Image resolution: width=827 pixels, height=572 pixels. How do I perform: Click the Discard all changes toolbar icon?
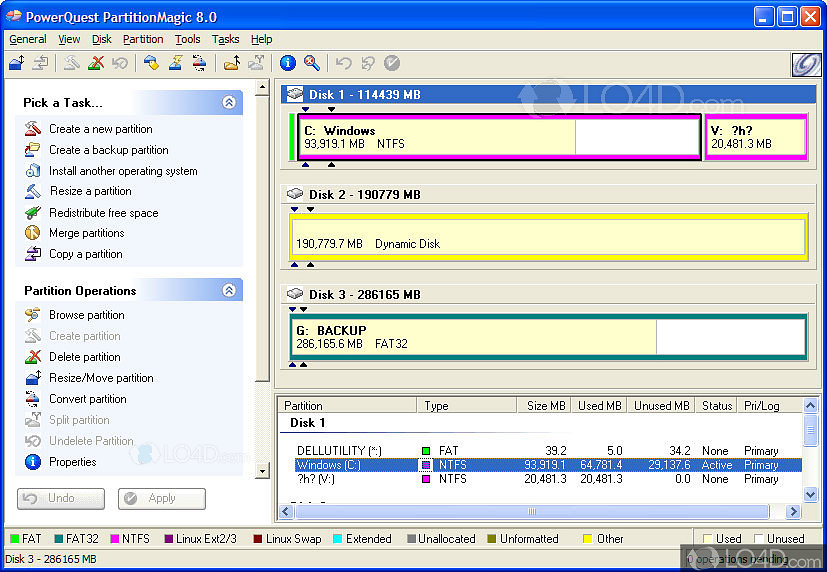pos(368,63)
